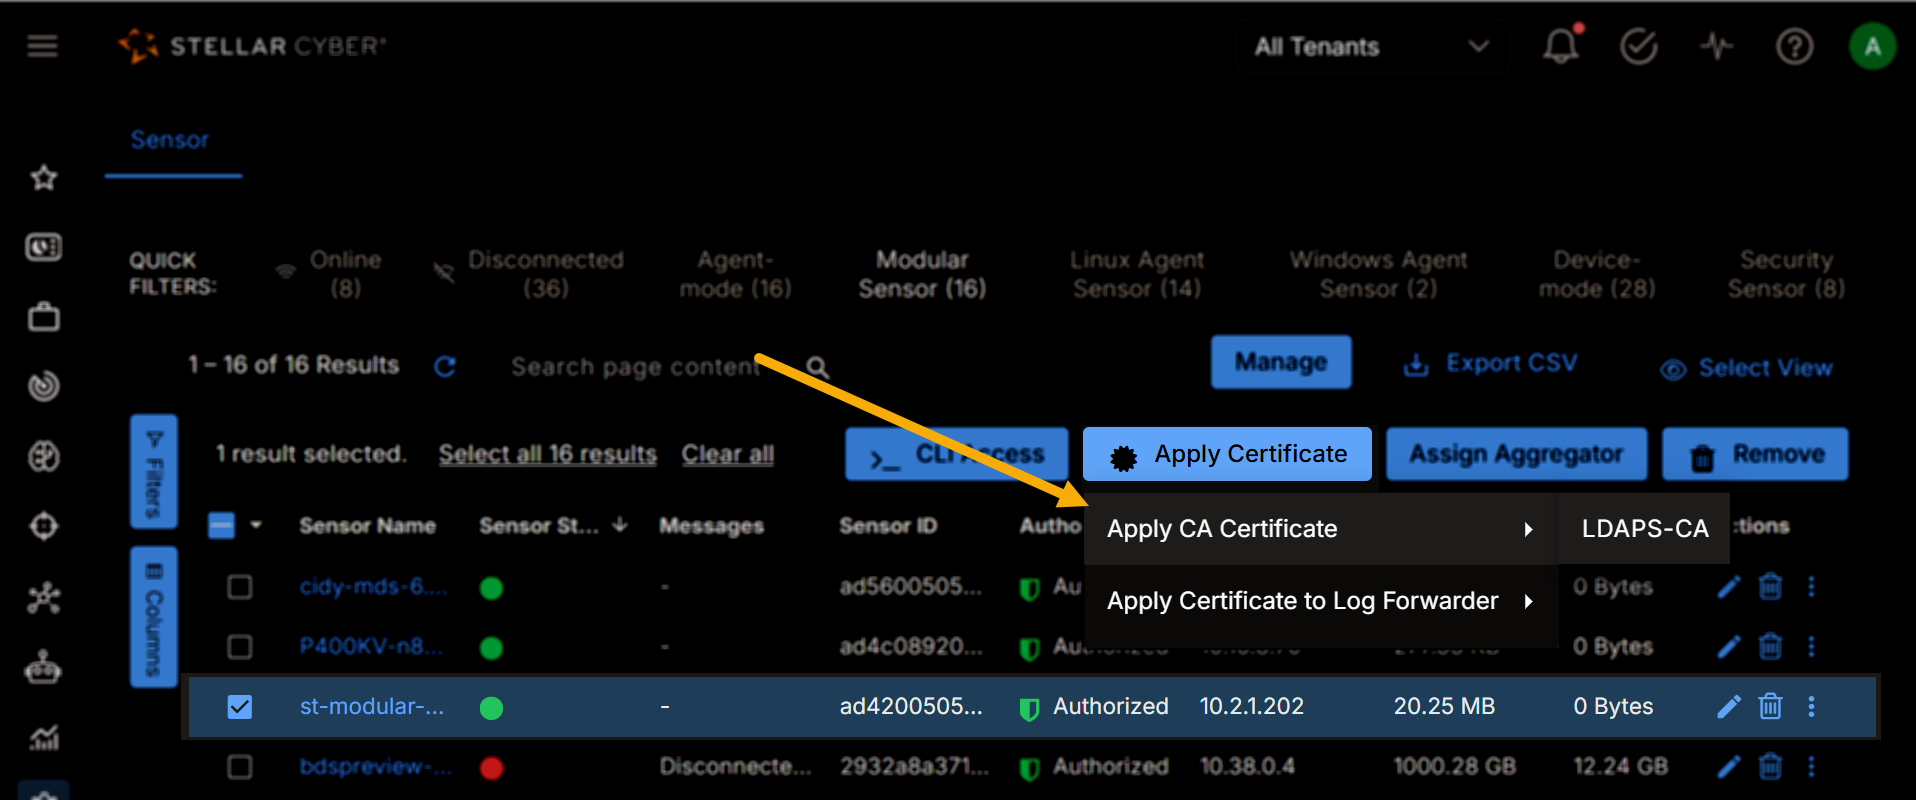Click the CLI Access button
This screenshot has height=800, width=1916.
(957, 454)
